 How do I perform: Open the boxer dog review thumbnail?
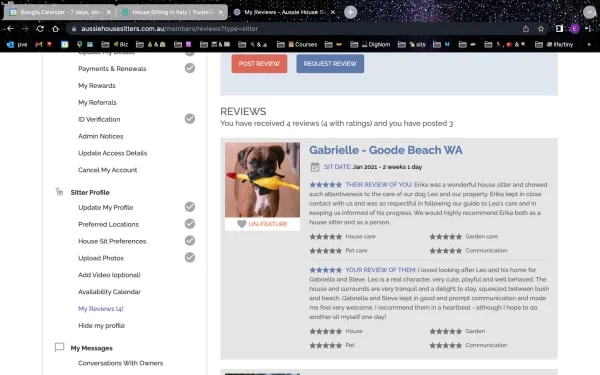pyautogui.click(x=262, y=180)
